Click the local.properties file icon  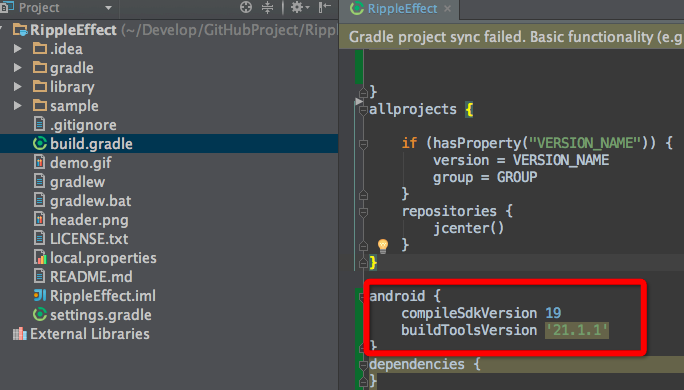click(x=40, y=257)
